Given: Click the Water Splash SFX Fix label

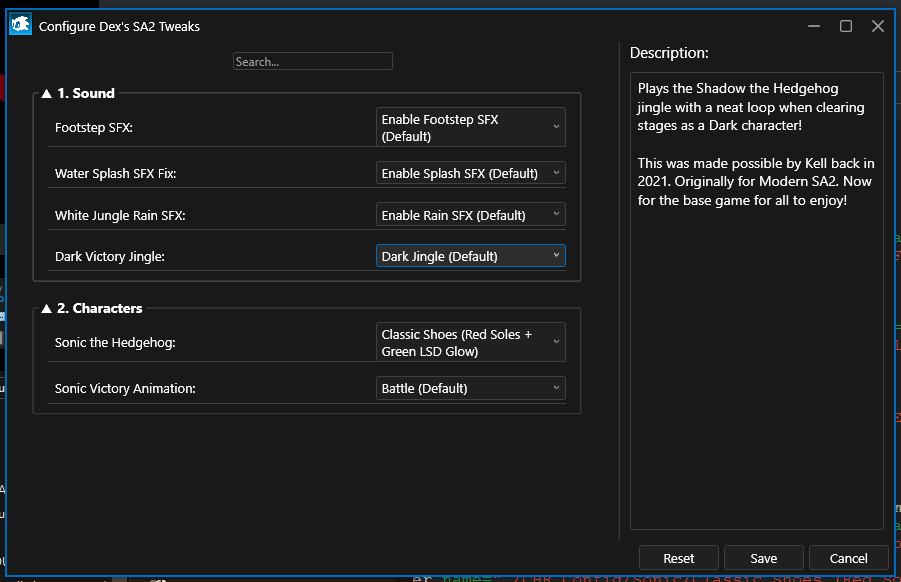Looking at the screenshot, I should 115,174.
